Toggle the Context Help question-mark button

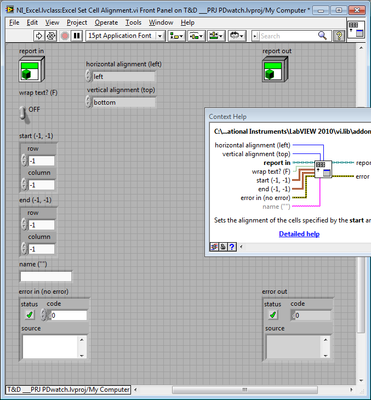pyautogui.click(x=339, y=36)
